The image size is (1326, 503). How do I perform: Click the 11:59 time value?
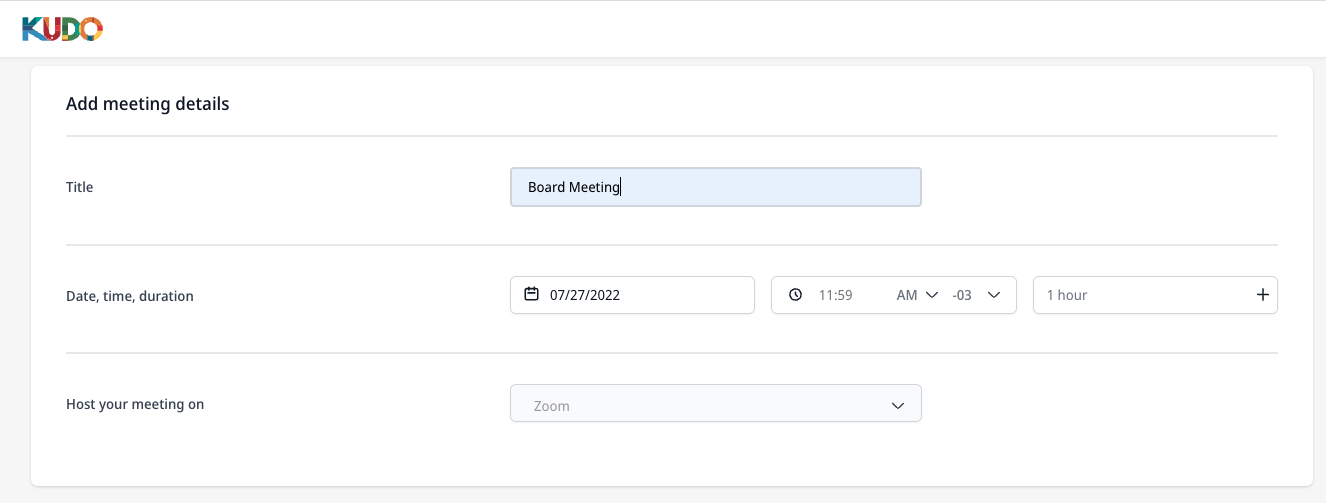pyautogui.click(x=835, y=295)
